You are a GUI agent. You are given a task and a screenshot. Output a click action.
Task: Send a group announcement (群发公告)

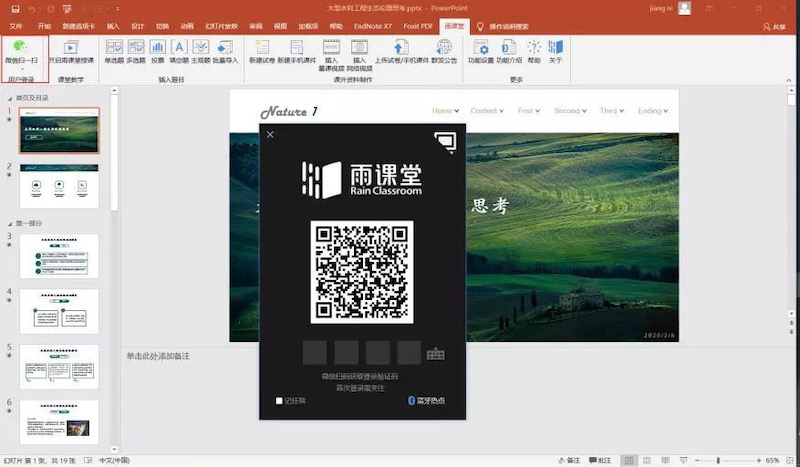[444, 52]
